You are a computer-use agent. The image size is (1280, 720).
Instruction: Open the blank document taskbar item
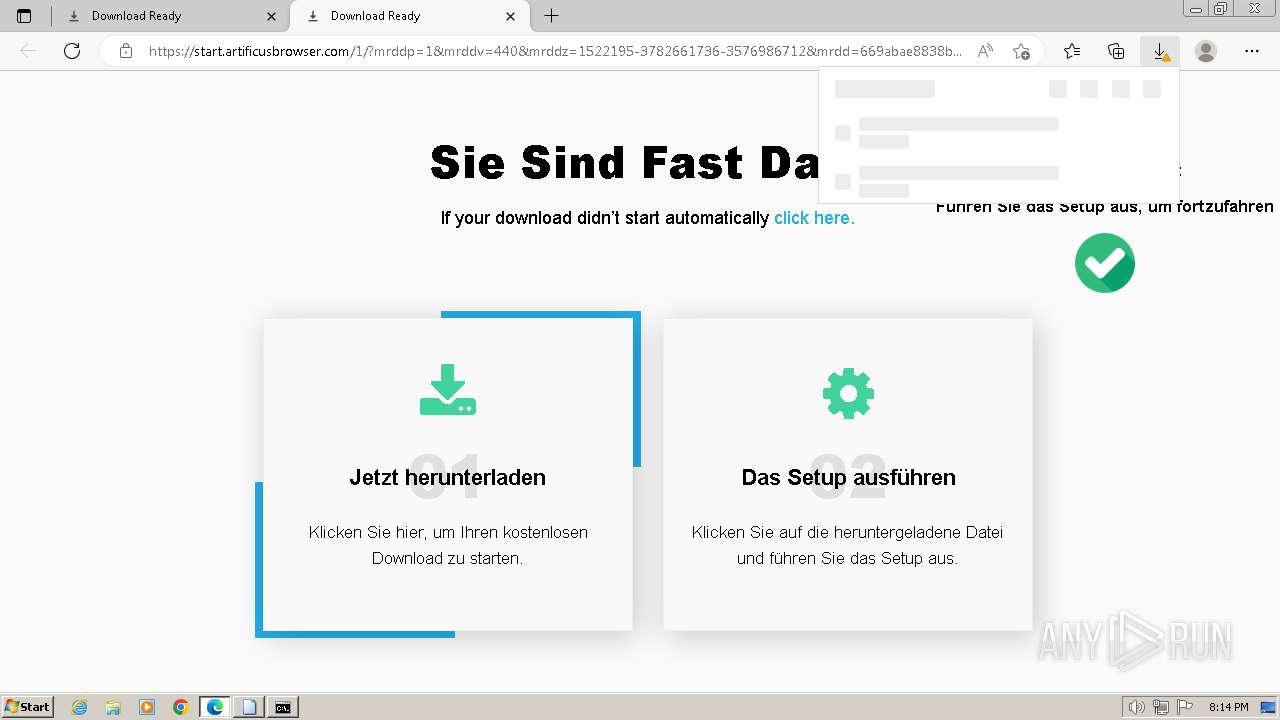pyautogui.click(x=249, y=707)
